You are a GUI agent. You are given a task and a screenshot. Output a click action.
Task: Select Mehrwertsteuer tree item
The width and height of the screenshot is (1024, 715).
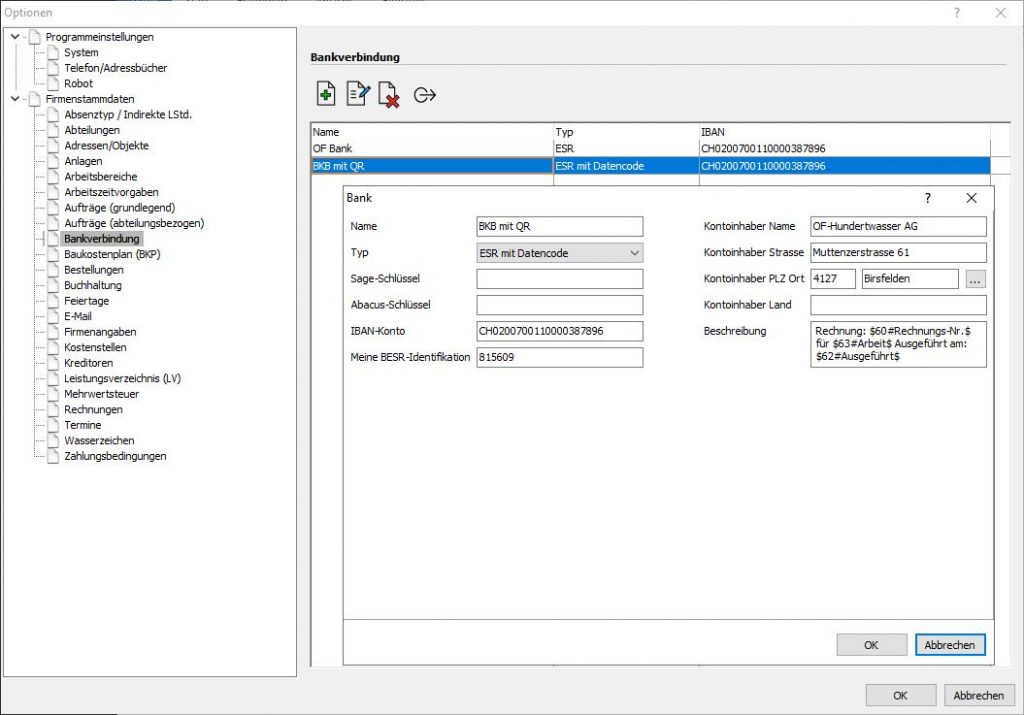(x=101, y=394)
